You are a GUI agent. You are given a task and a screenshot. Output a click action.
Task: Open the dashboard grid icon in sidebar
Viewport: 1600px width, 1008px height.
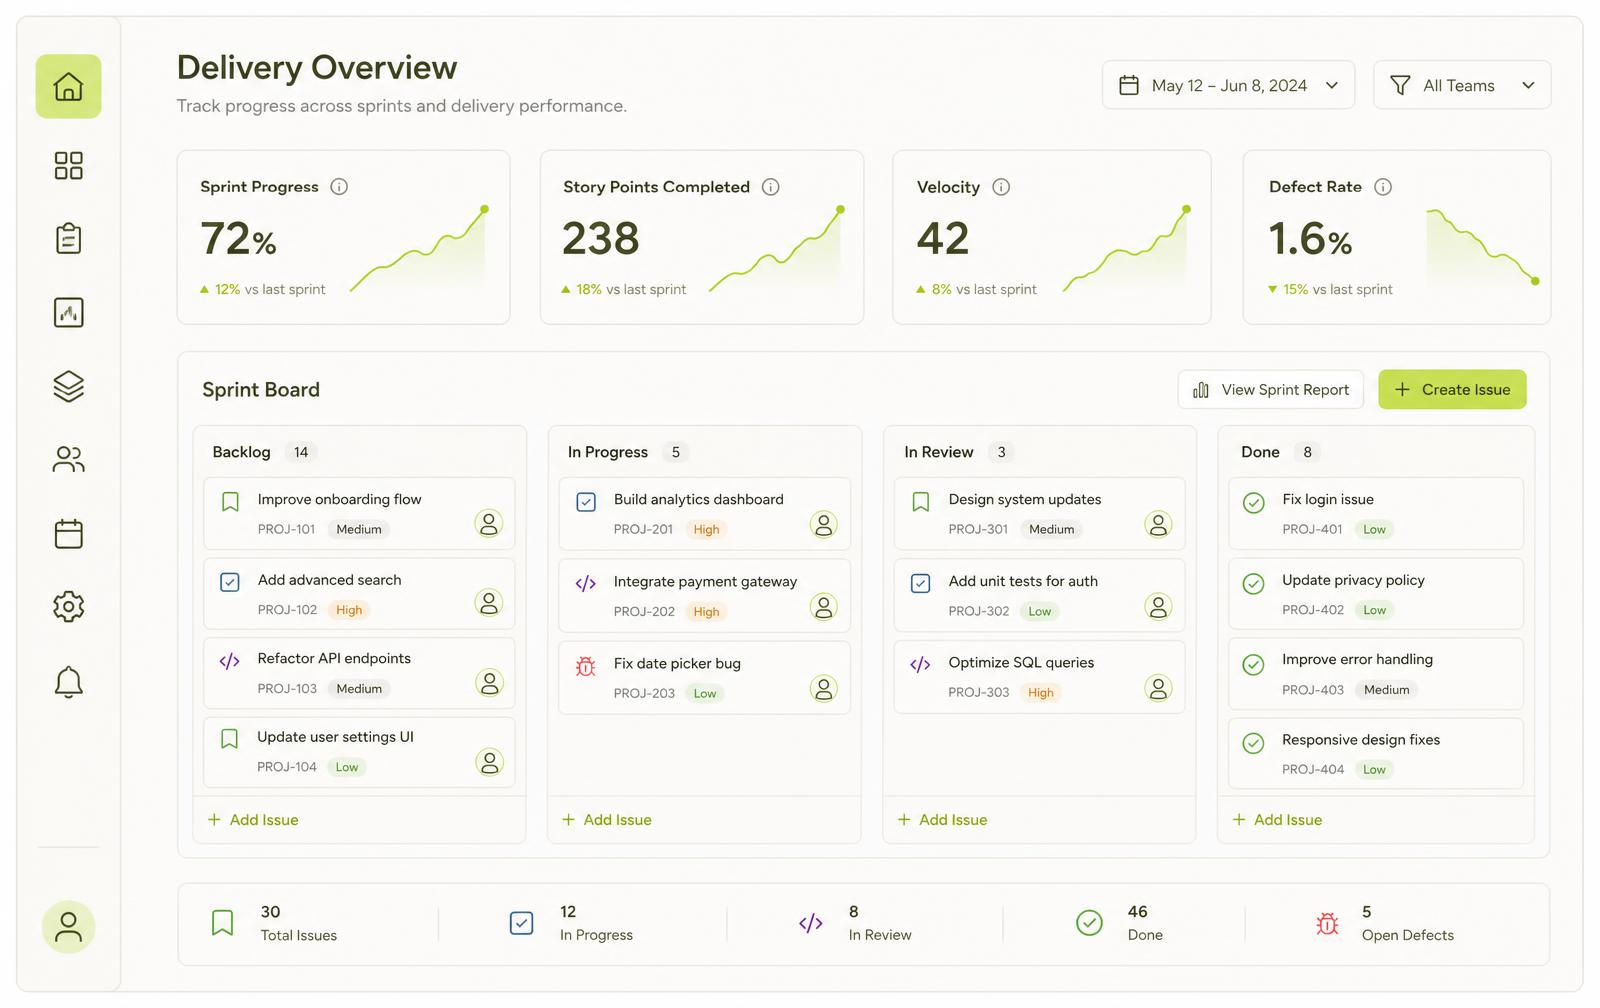click(68, 165)
